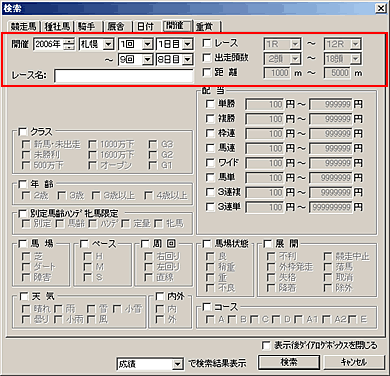The width and height of the screenshot is (390, 376).
Task: Open the 12R race end dropdown
Action: 356,44
